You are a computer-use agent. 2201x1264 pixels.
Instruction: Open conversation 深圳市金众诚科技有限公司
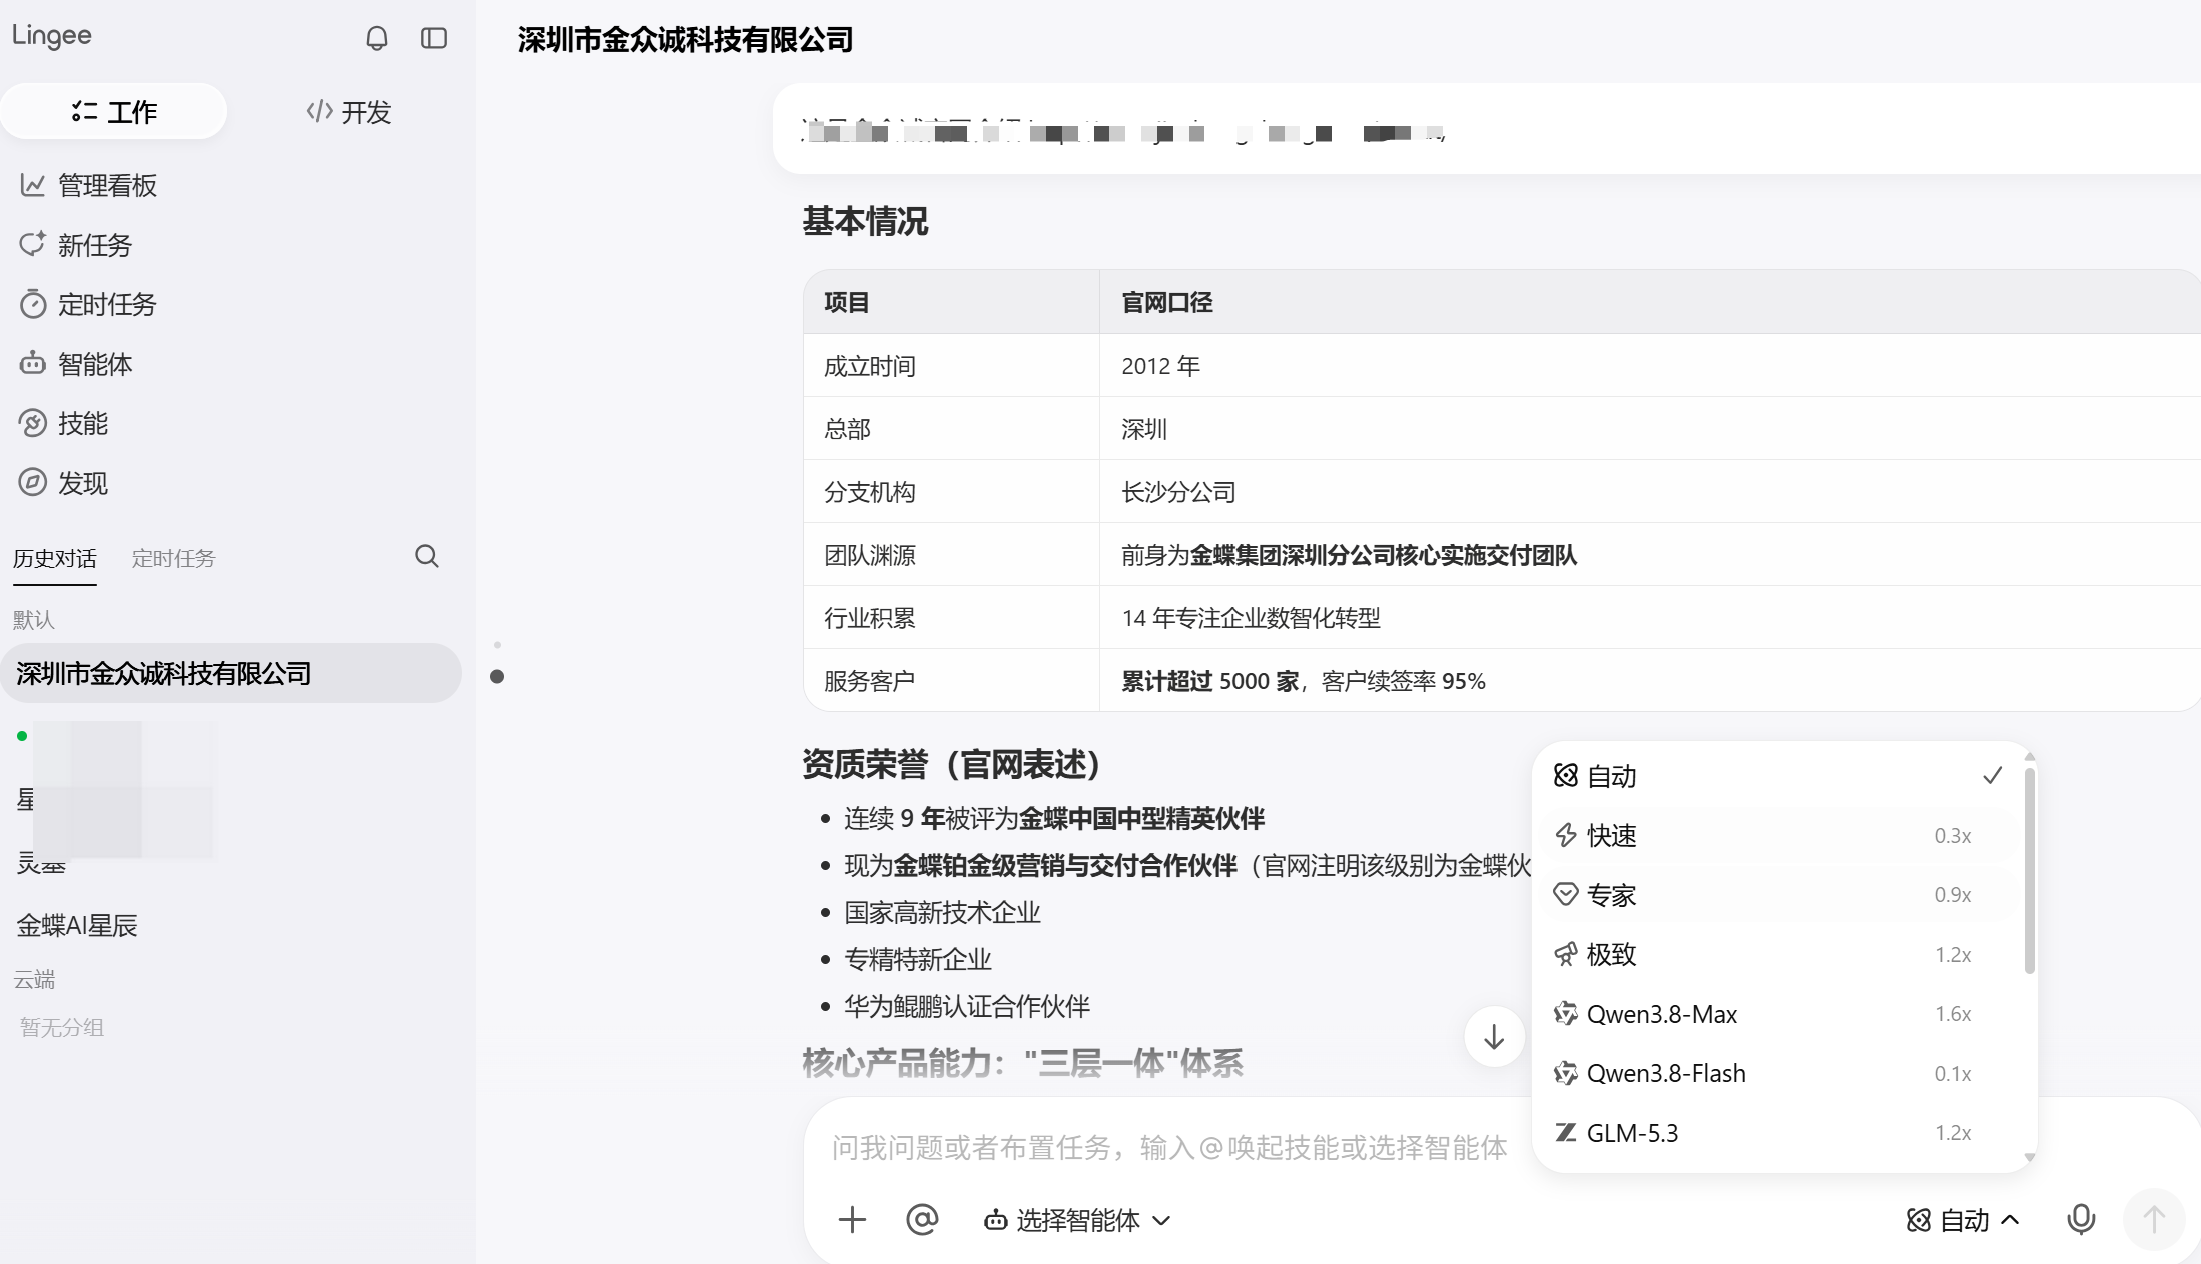[x=231, y=673]
